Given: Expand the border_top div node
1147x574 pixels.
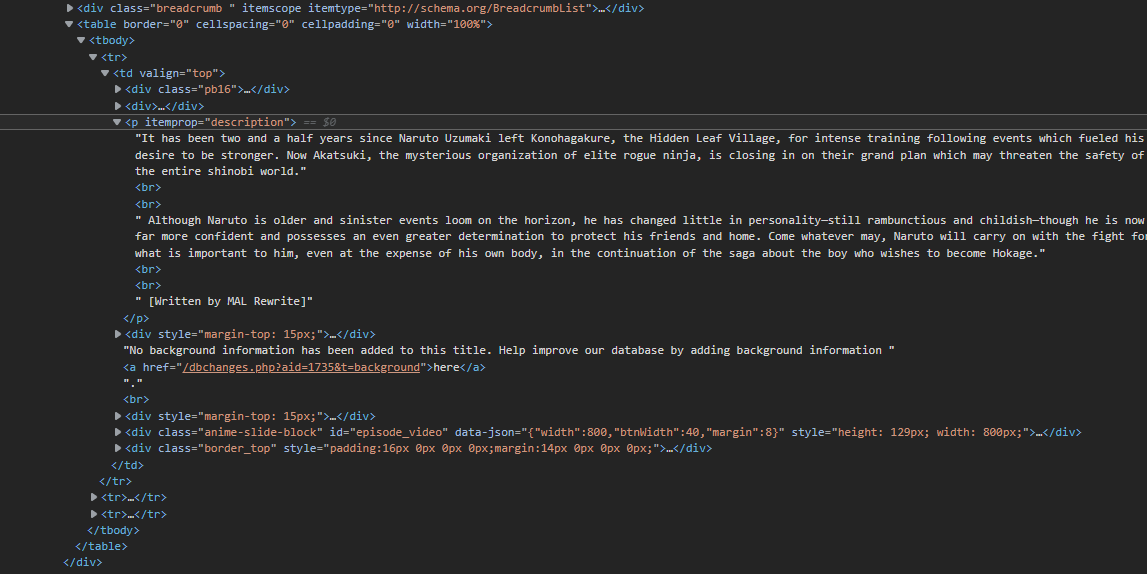Looking at the screenshot, I should pos(118,448).
